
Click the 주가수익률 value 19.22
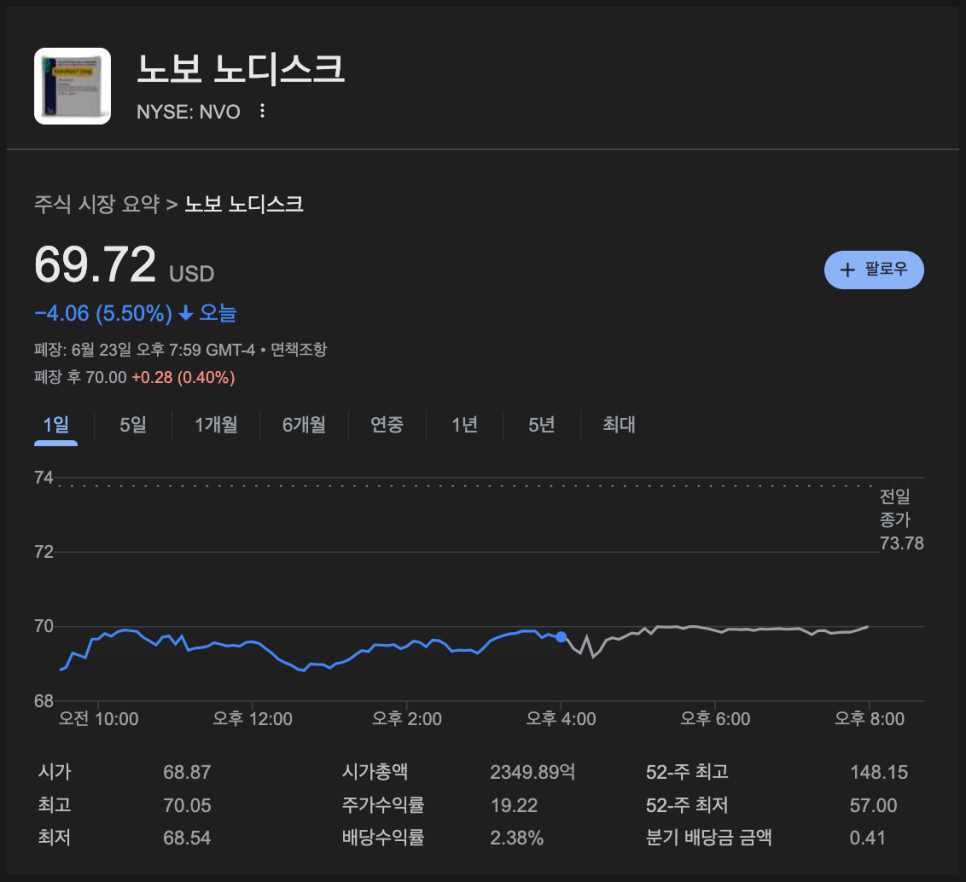[x=514, y=805]
